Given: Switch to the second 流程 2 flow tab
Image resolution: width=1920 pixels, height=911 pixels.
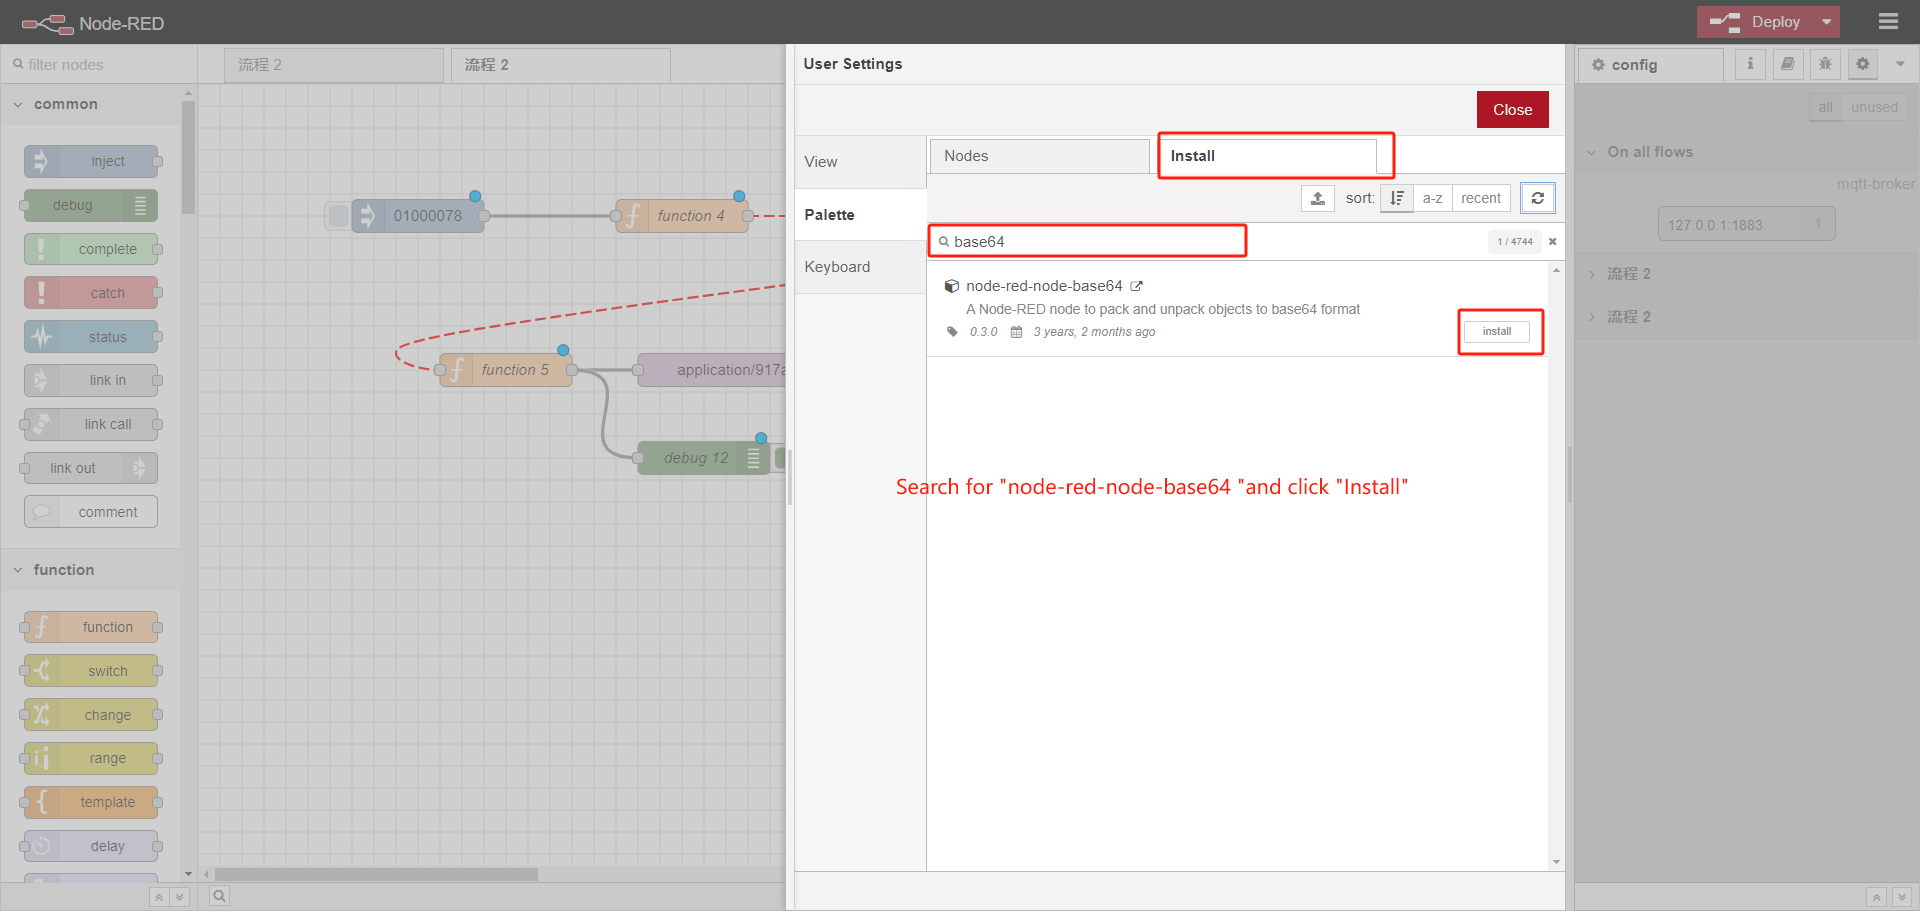Looking at the screenshot, I should coord(561,65).
